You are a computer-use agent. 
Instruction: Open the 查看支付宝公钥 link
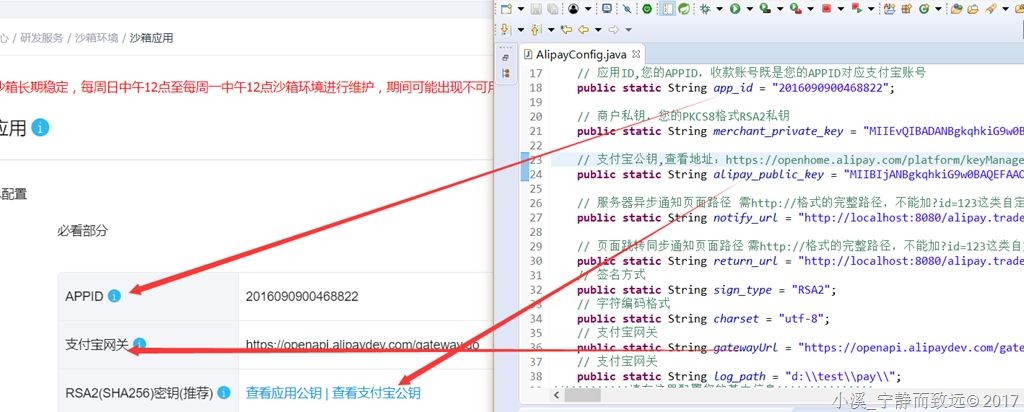point(376,393)
